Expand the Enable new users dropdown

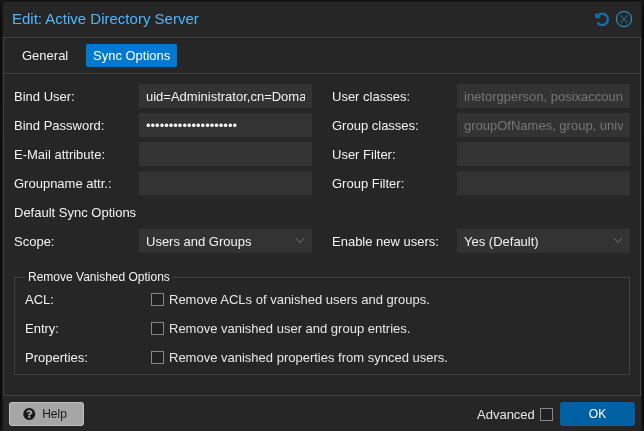543,241
